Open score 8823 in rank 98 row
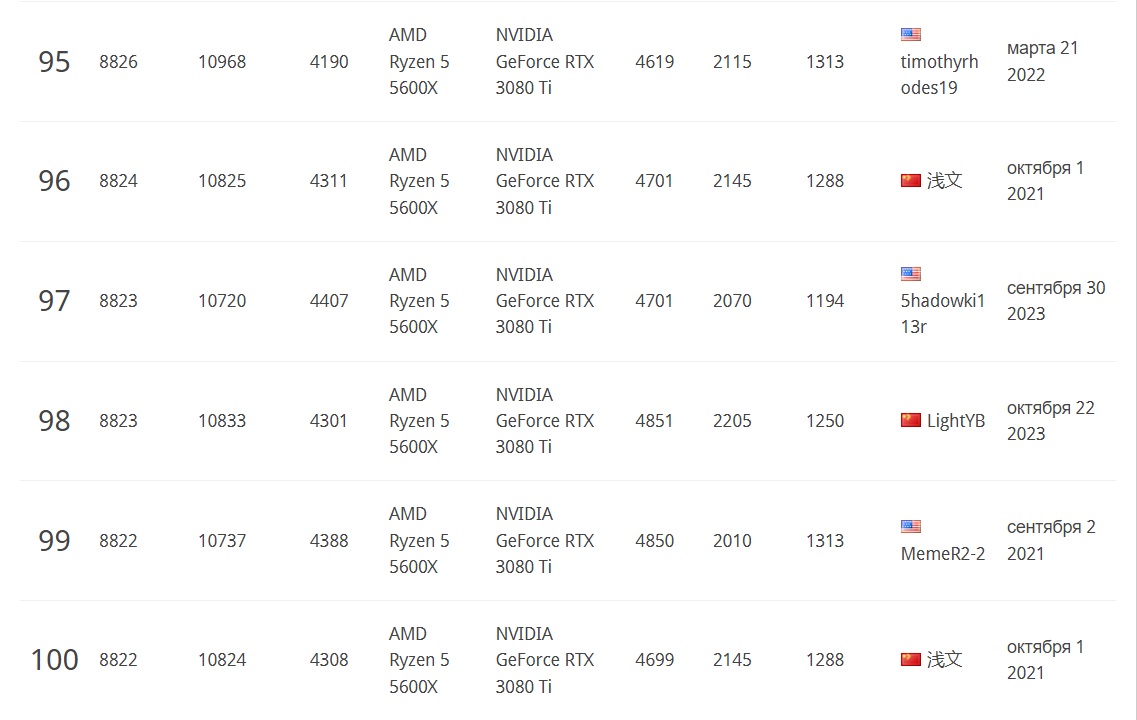 click(x=118, y=421)
